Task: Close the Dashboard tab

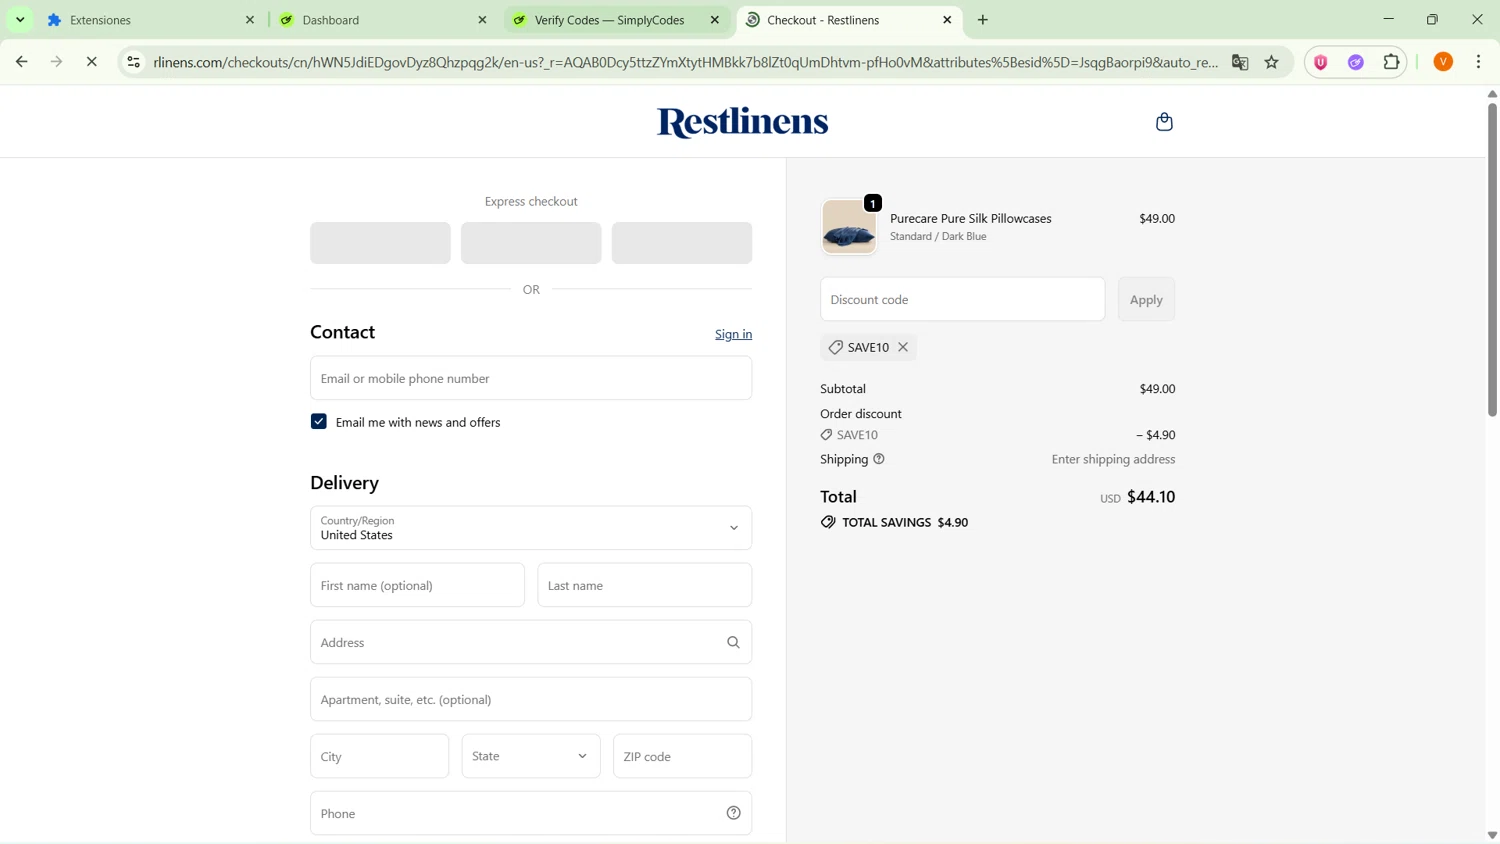Action: 482,20
